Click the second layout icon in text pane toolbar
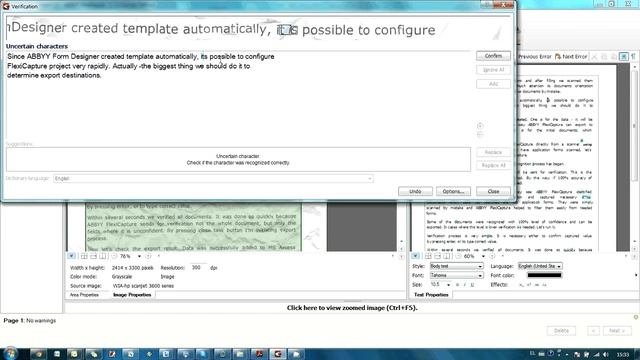Screen dimensions: 640x360 coord(438,256)
